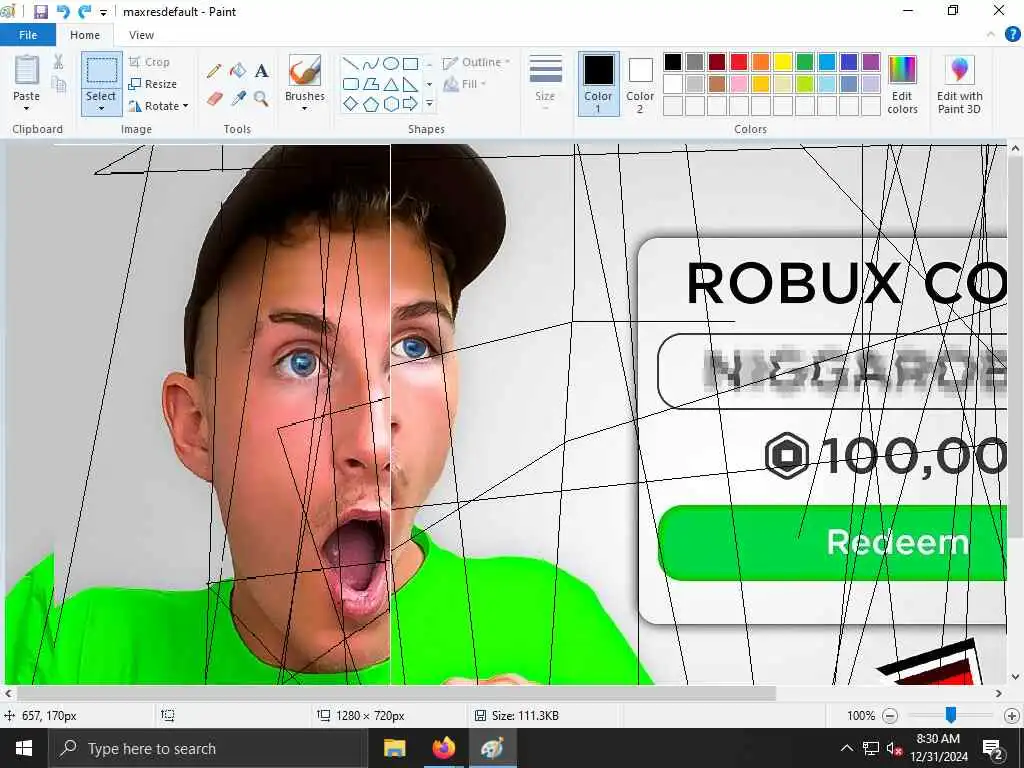Open Paint Help question mark icon
1024x768 pixels.
point(1013,35)
